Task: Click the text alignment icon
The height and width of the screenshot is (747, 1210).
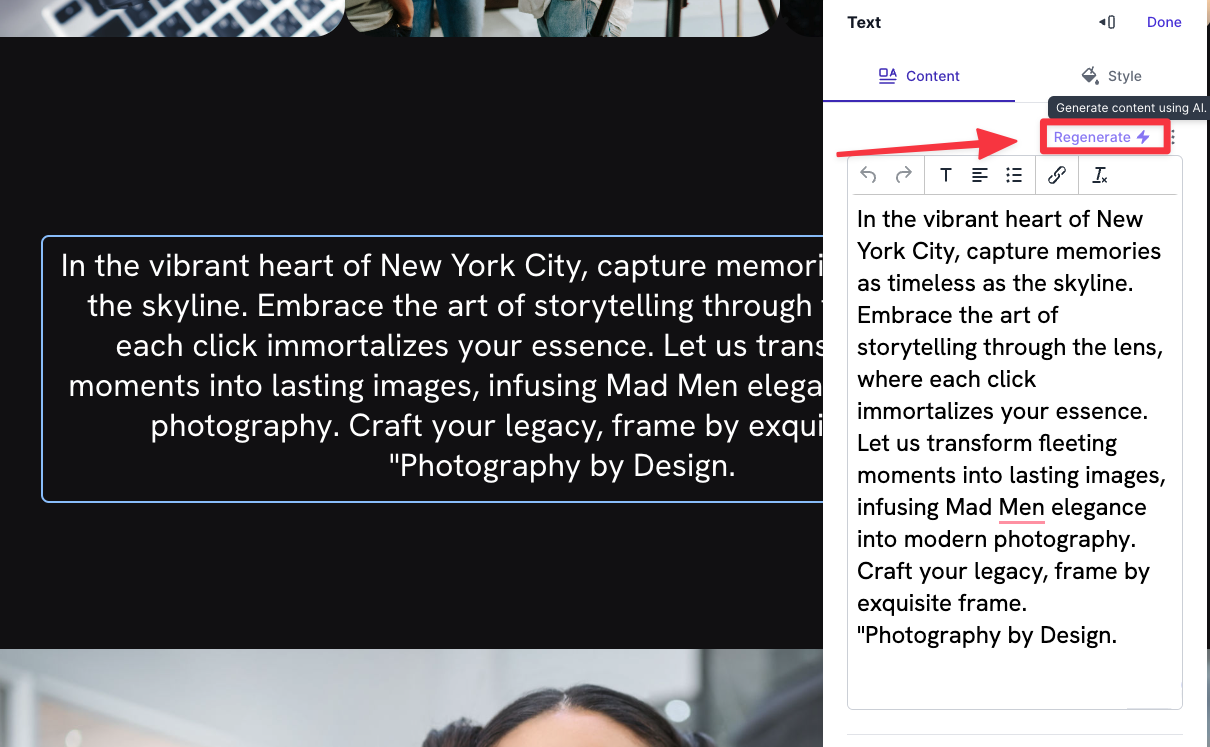Action: pyautogui.click(x=979, y=174)
